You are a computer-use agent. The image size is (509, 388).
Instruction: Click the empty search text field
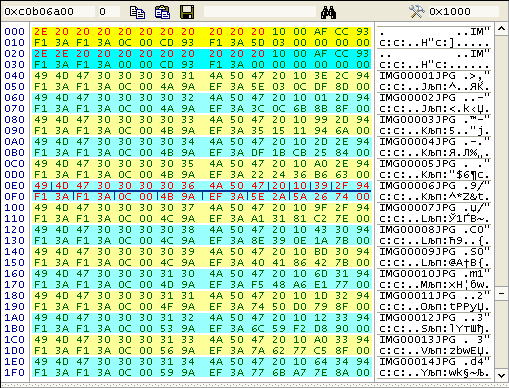tap(260, 12)
